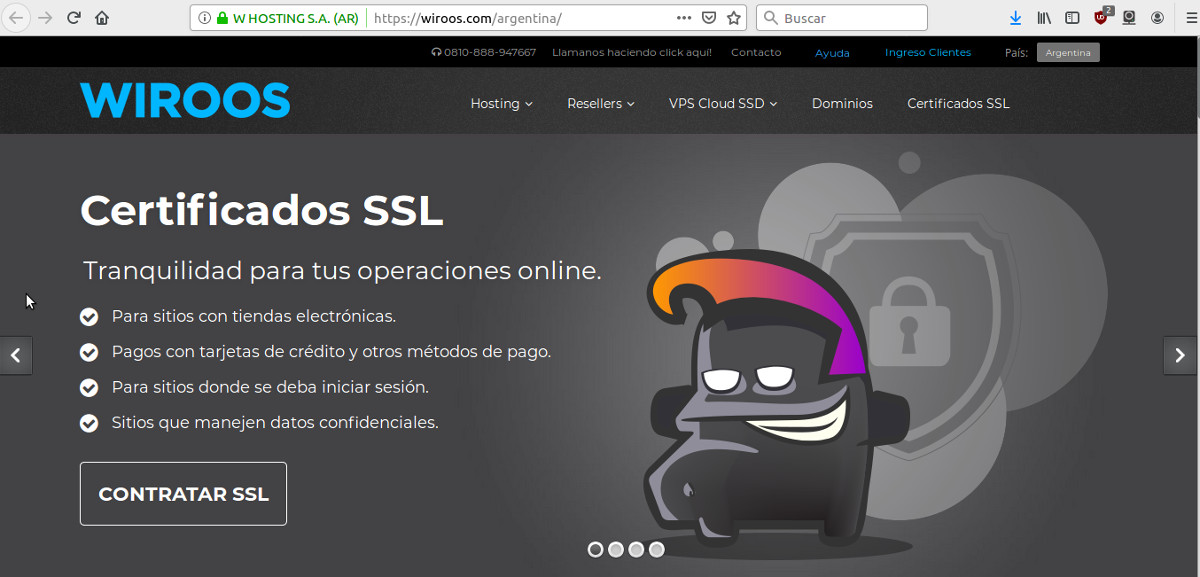Toggle the sidebar view icon
The width and height of the screenshot is (1200, 577).
1072,18
